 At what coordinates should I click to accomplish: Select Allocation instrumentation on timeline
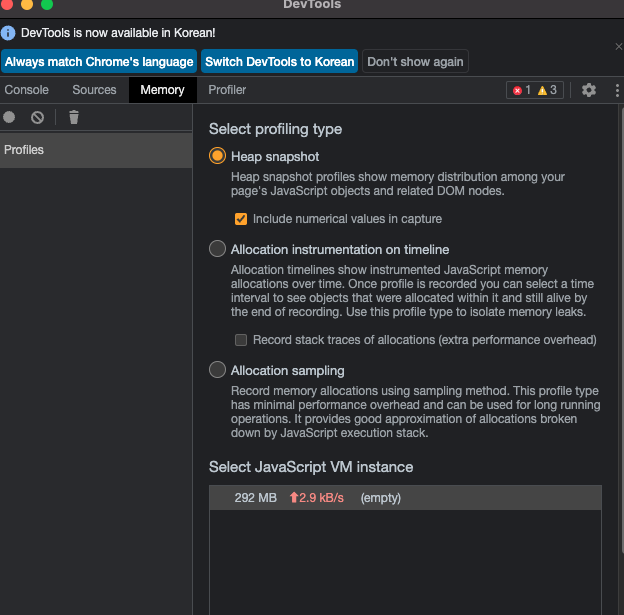click(217, 249)
